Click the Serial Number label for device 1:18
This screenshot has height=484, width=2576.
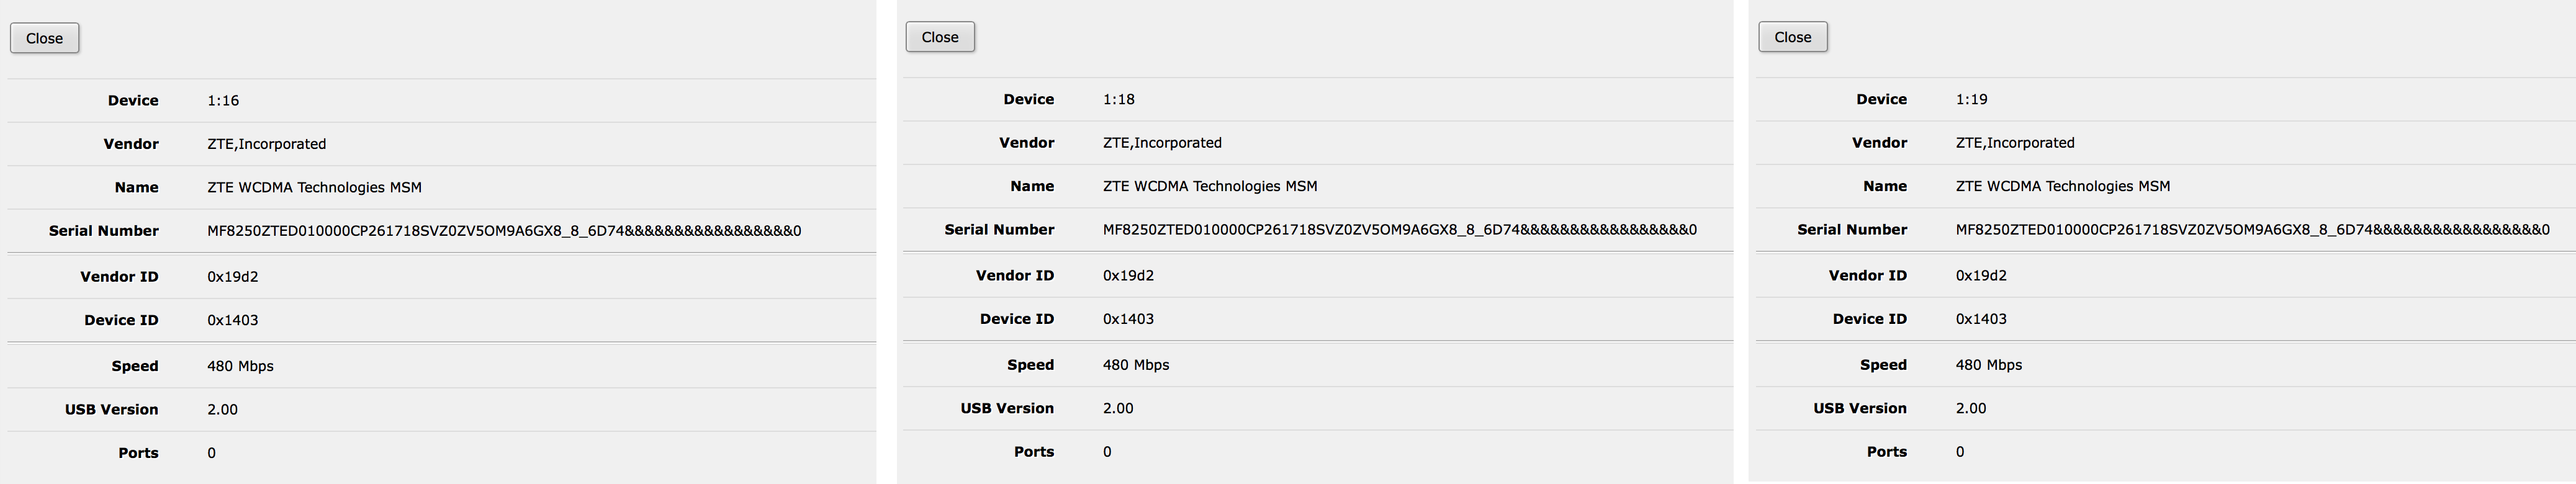[998, 230]
